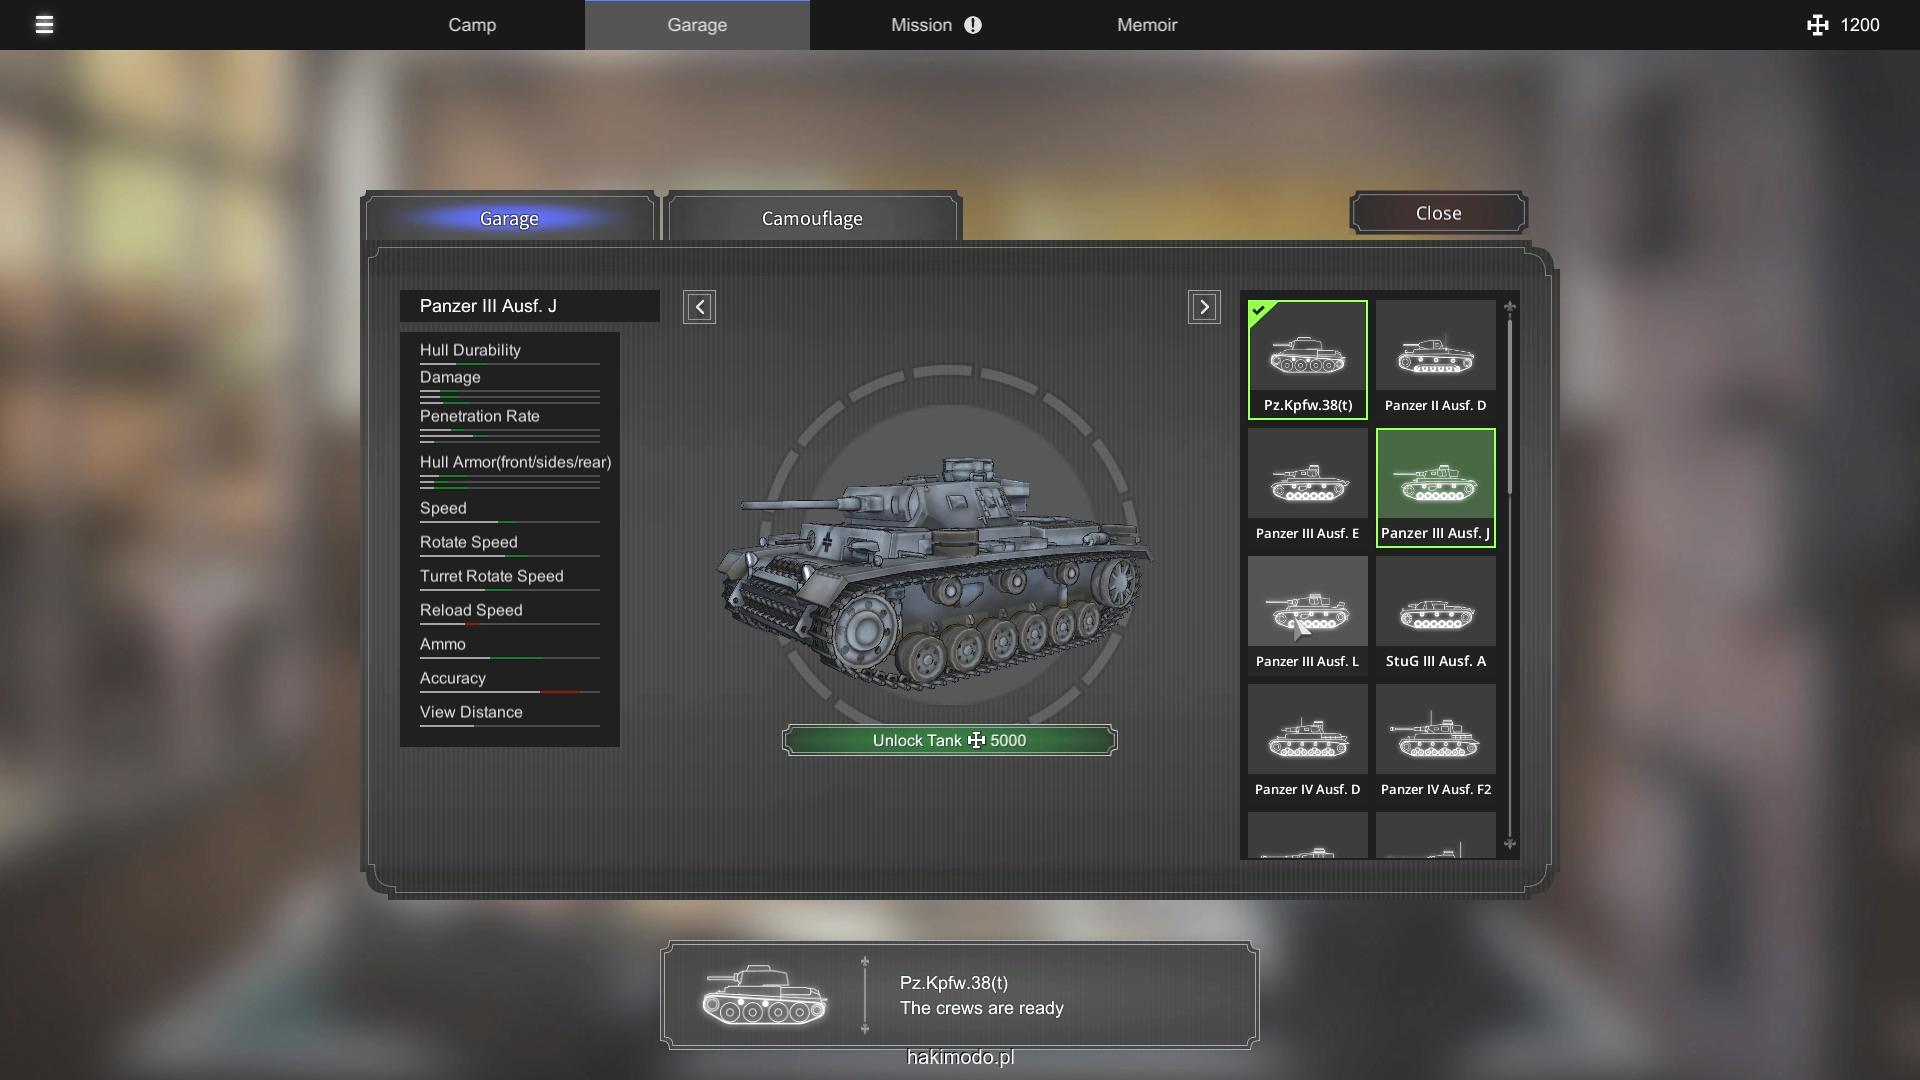The height and width of the screenshot is (1080, 1920).
Task: Click the Mission alert exclamation icon
Action: pyautogui.click(x=973, y=25)
